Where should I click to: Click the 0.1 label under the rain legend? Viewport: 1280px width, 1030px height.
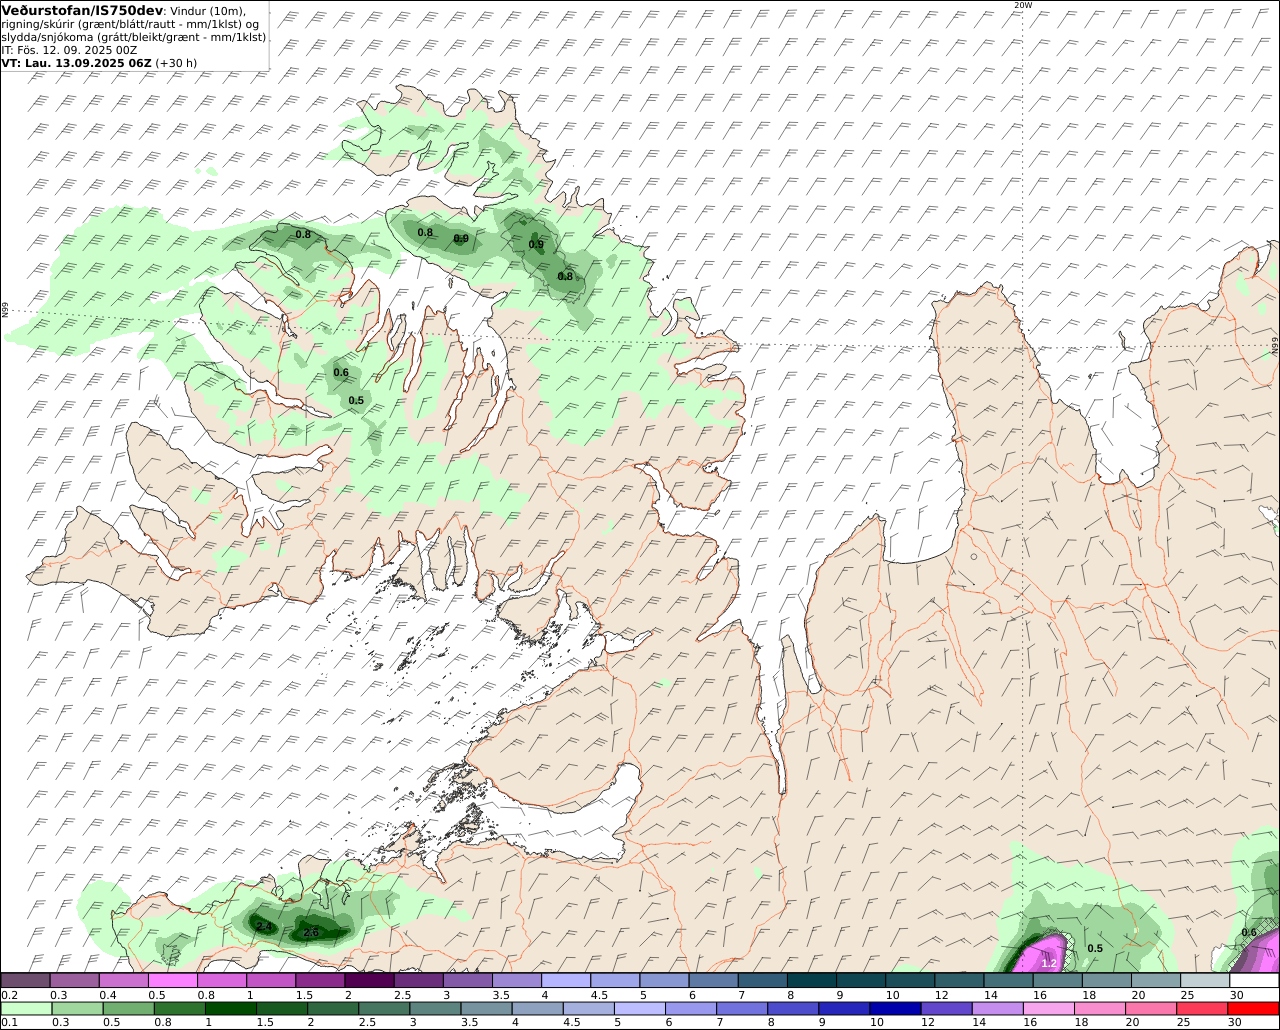[x=9, y=1022]
